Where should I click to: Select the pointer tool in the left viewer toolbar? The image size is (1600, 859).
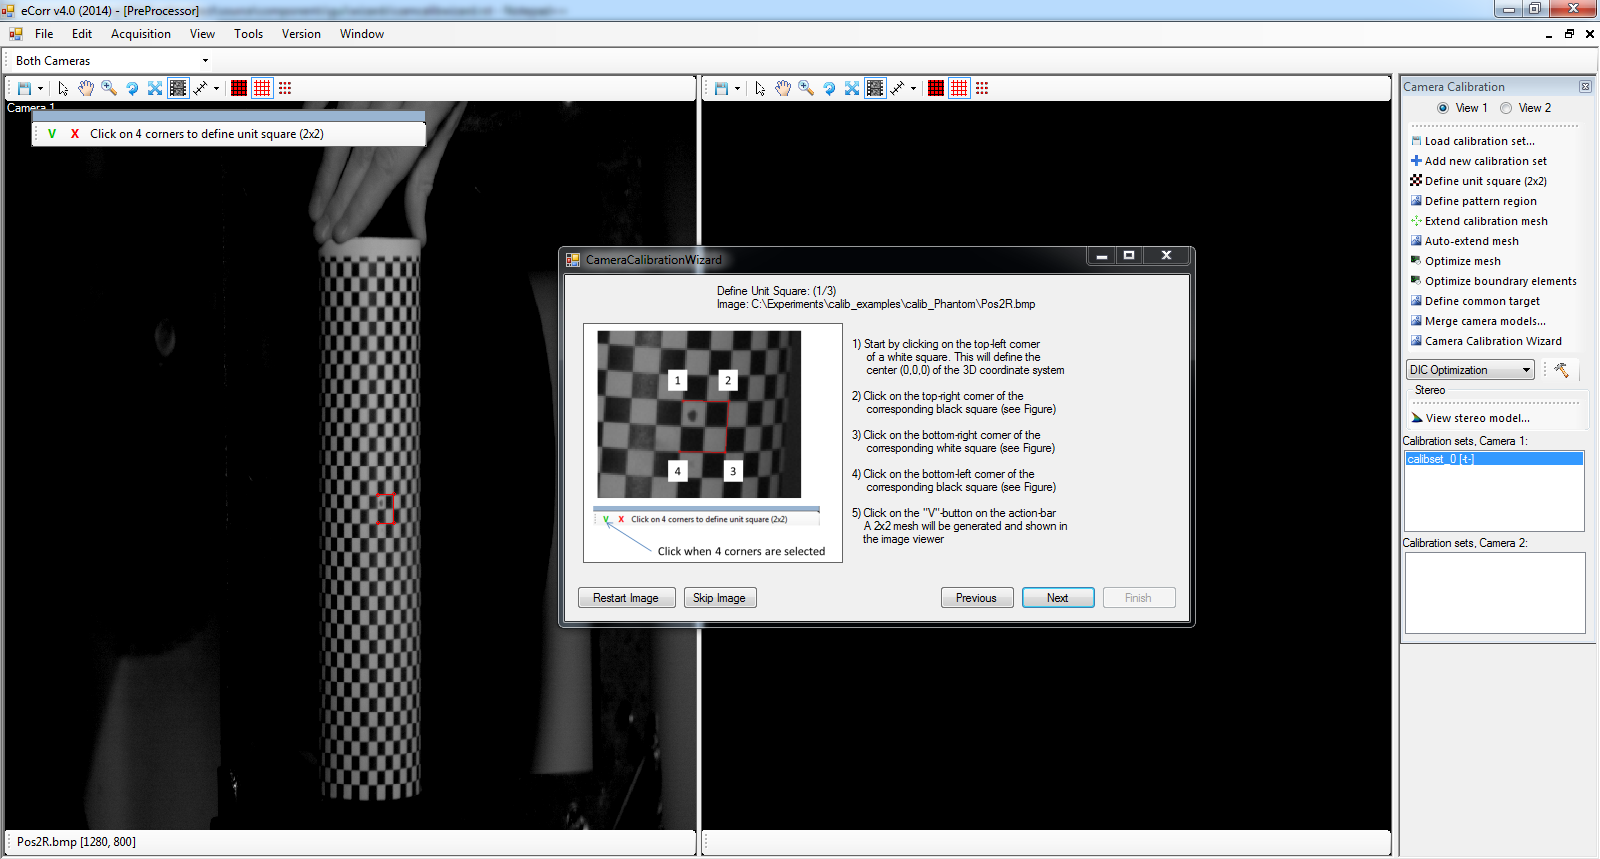(x=63, y=88)
